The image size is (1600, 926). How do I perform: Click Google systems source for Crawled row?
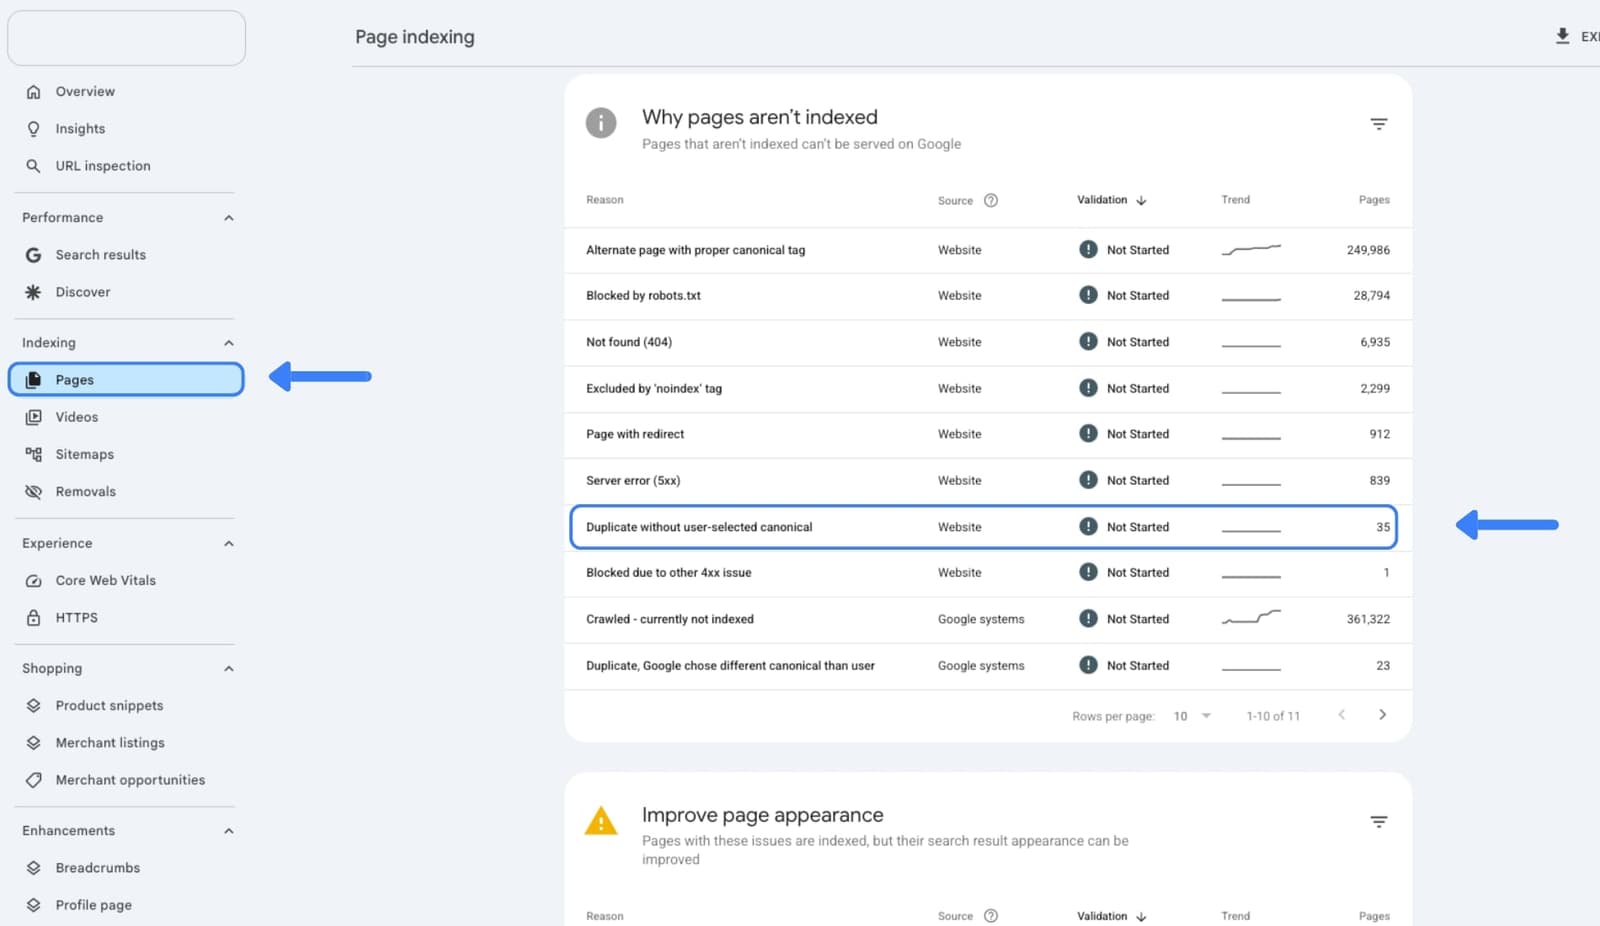pos(981,620)
